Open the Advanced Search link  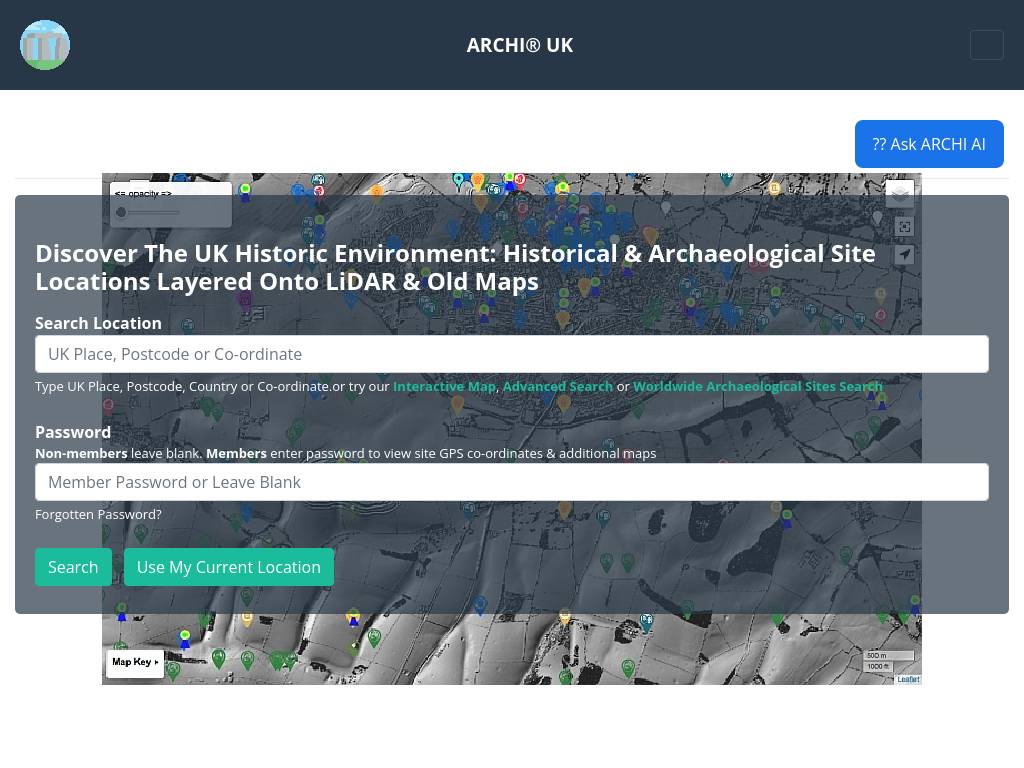[x=558, y=387]
